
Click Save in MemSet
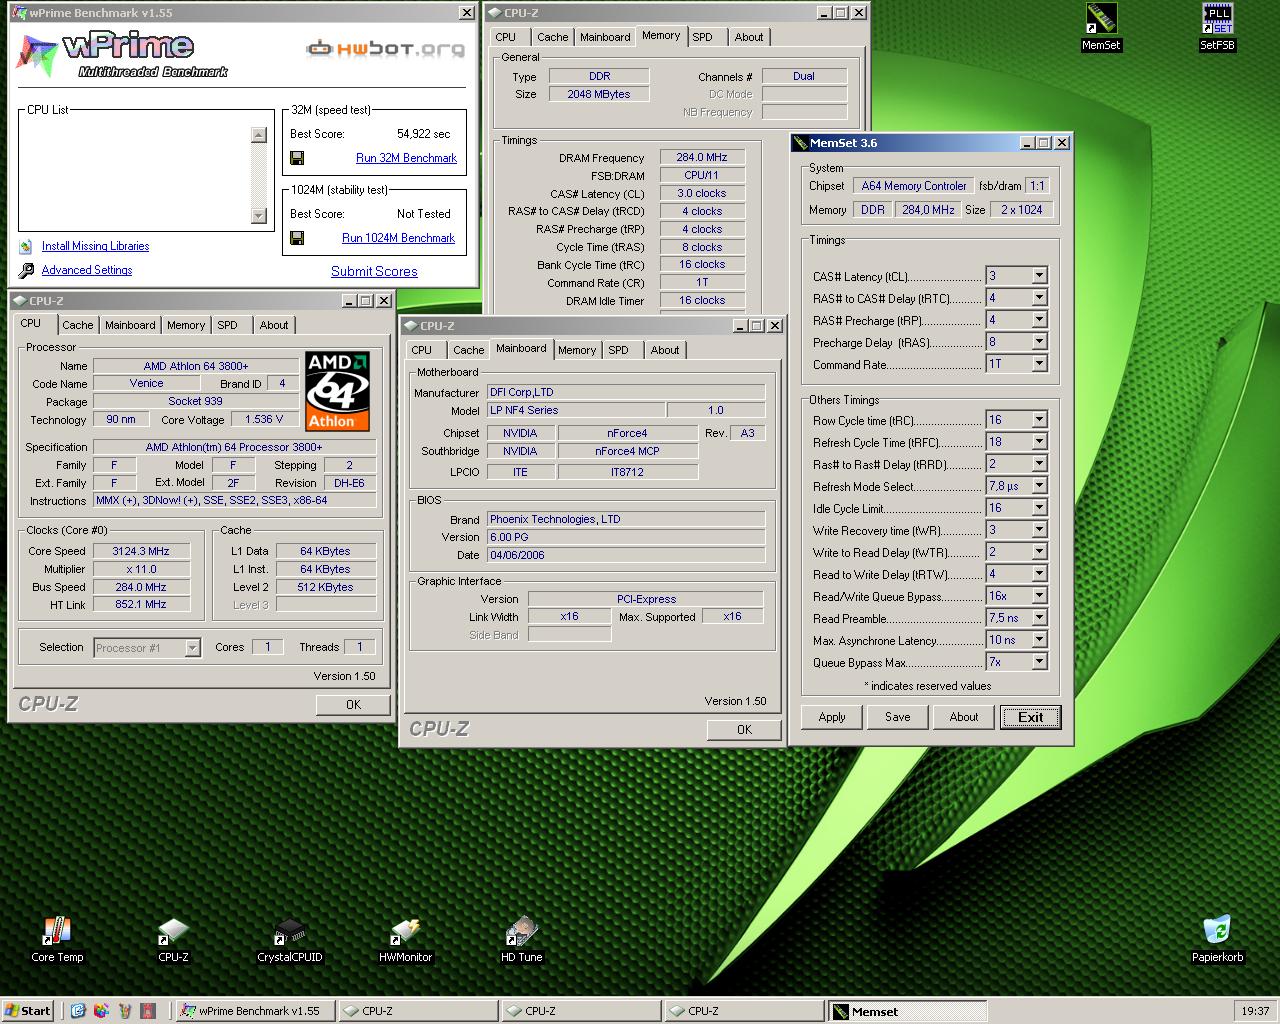(898, 717)
